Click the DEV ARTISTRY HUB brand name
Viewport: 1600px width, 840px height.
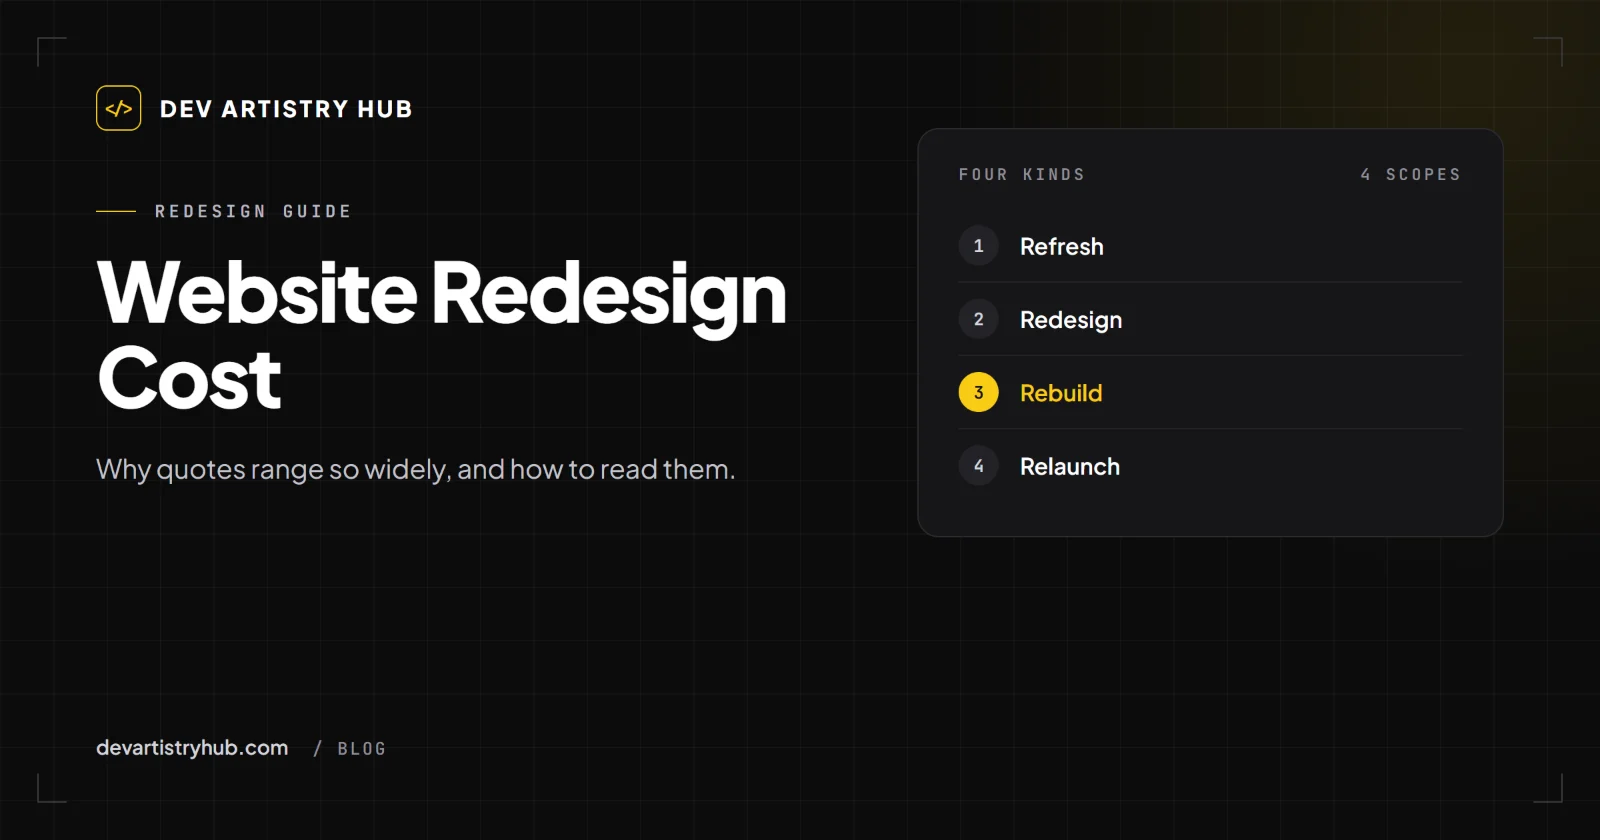(x=286, y=109)
